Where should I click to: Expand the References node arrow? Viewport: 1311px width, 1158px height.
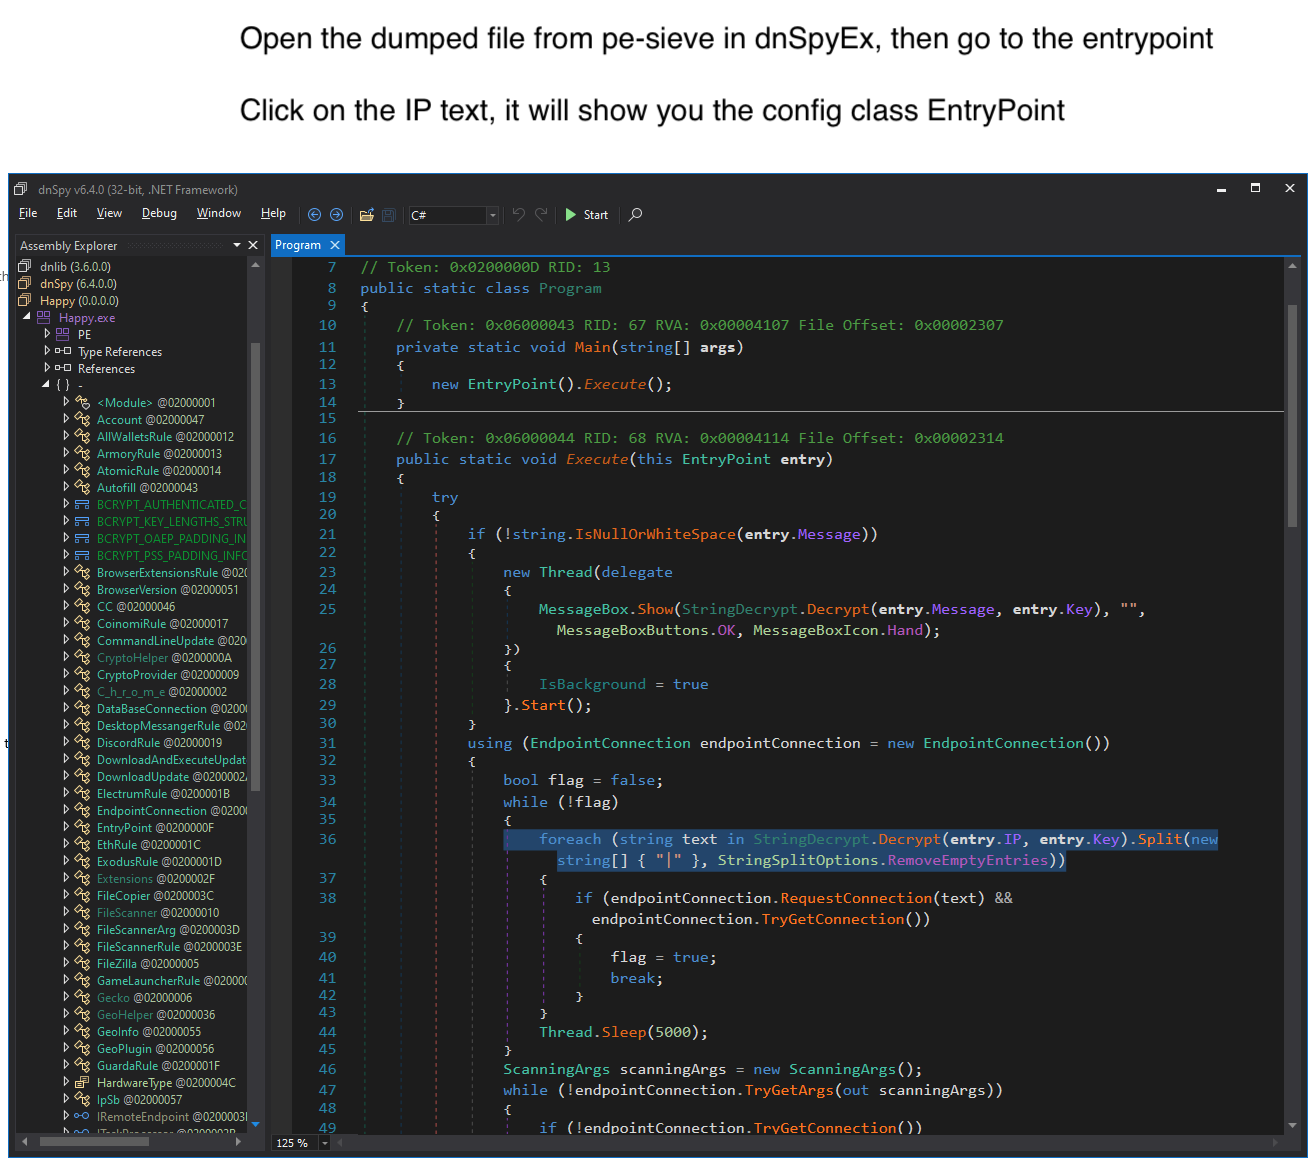click(47, 368)
